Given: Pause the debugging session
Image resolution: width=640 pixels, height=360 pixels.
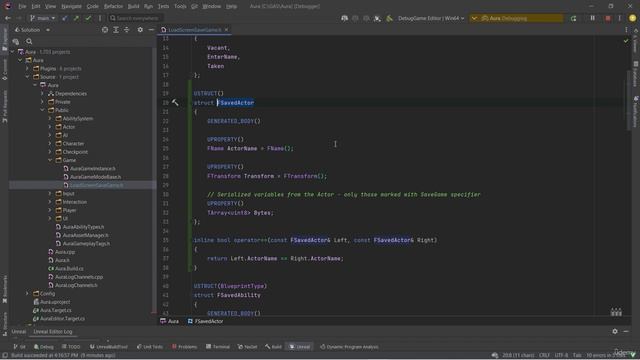Looking at the screenshot, I should pyautogui.click(x=593, y=18).
